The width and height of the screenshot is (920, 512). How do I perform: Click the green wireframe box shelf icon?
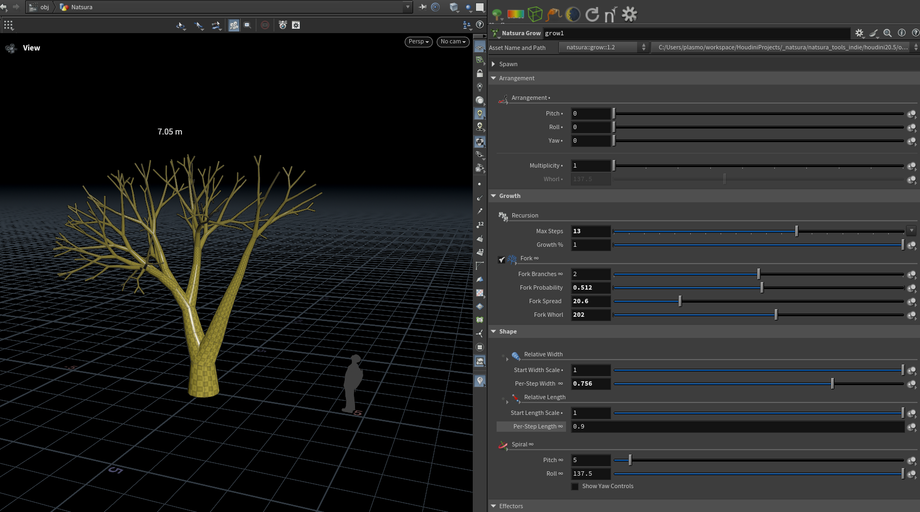(536, 14)
